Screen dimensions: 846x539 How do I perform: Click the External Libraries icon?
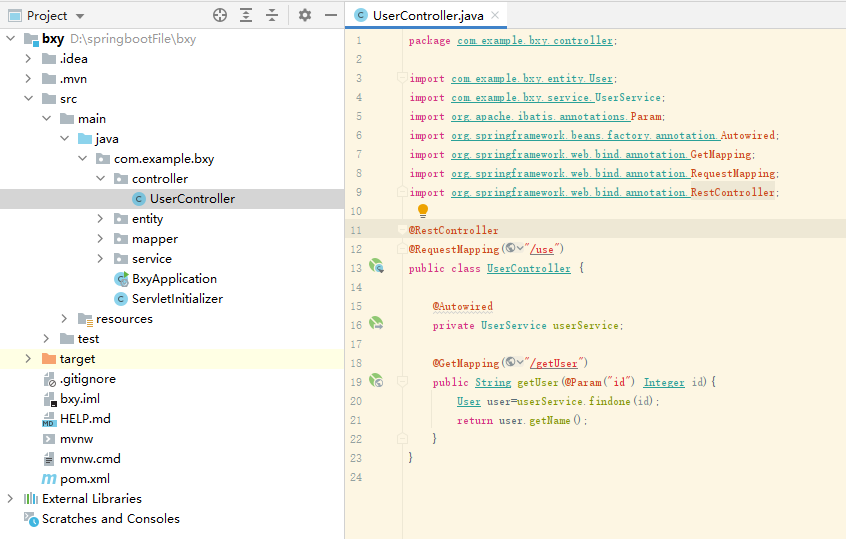pos(31,498)
